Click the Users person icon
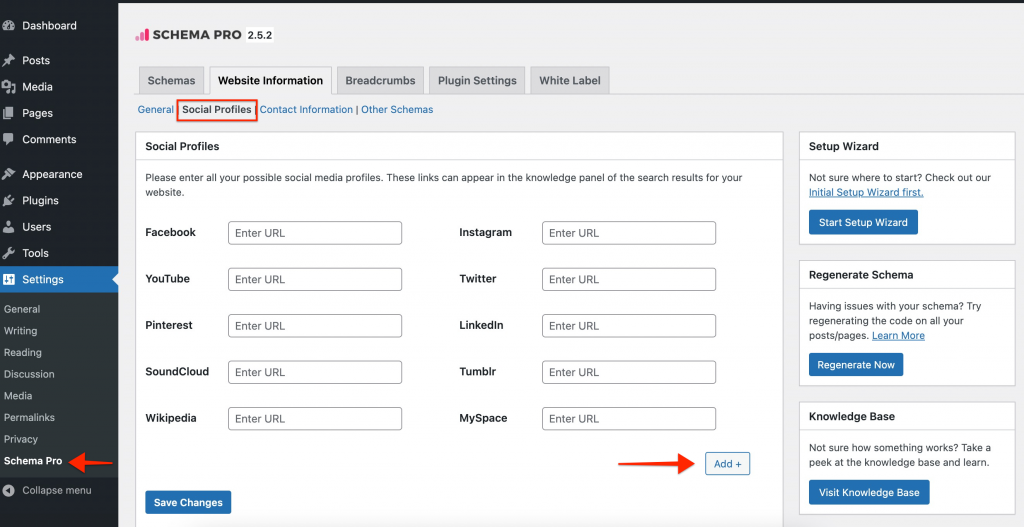This screenshot has width=1024, height=527. [x=9, y=227]
